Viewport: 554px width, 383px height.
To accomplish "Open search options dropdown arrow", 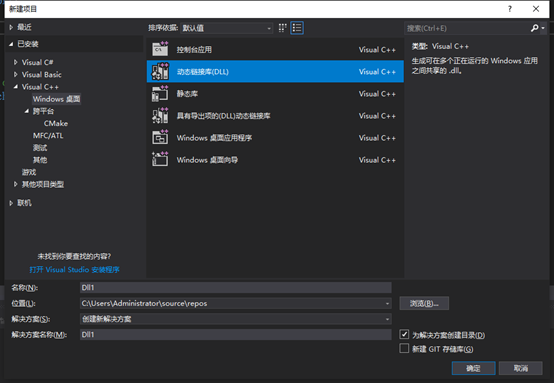I will pos(543,28).
